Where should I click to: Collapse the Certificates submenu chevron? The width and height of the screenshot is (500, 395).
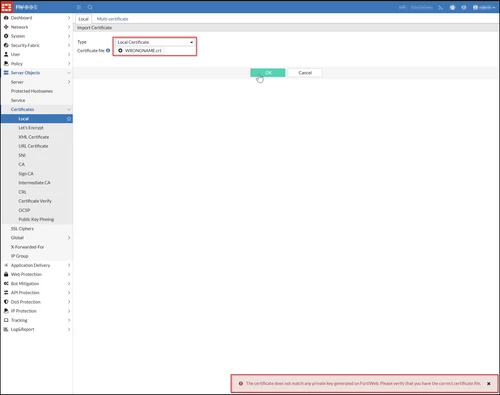[69, 109]
